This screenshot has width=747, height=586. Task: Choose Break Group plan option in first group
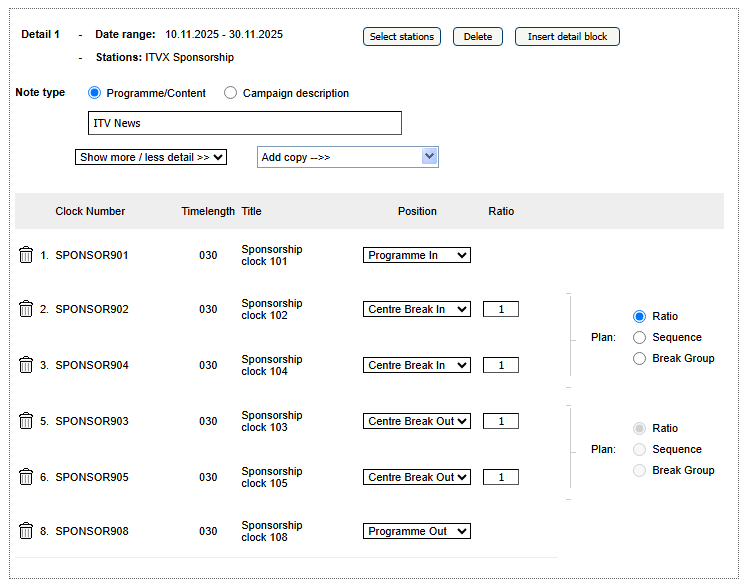tap(640, 358)
